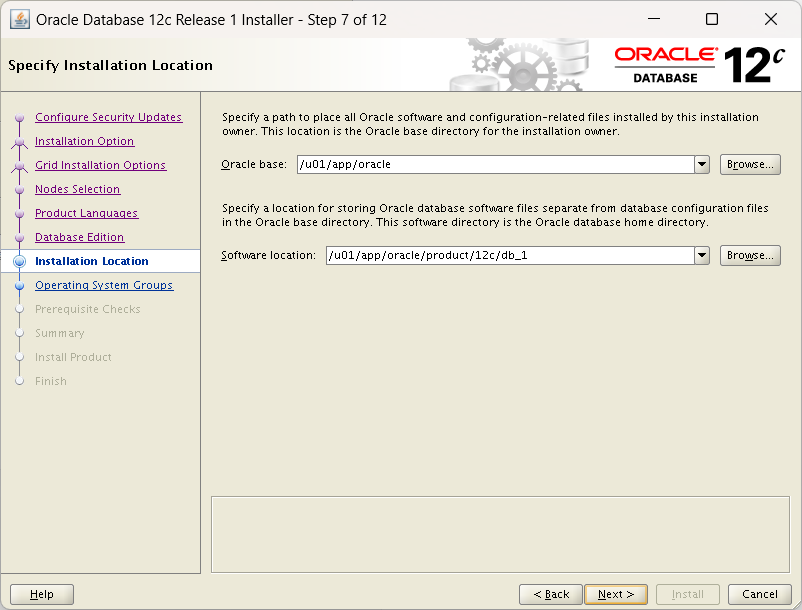Go to previous step with Back button
Viewport: 802px width, 610px height.
[551, 594]
